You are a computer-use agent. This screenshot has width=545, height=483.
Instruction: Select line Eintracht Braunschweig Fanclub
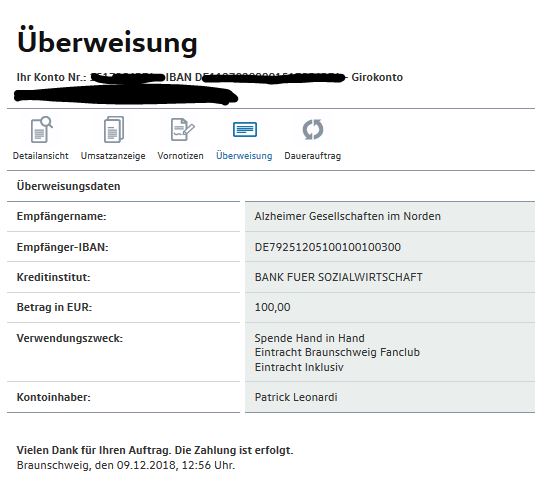click(337, 352)
